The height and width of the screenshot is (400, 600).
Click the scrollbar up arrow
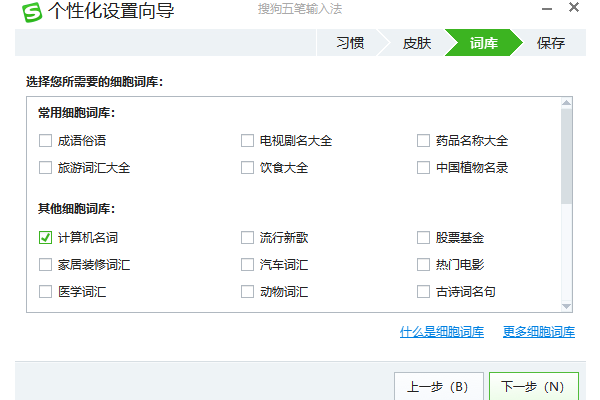567,104
